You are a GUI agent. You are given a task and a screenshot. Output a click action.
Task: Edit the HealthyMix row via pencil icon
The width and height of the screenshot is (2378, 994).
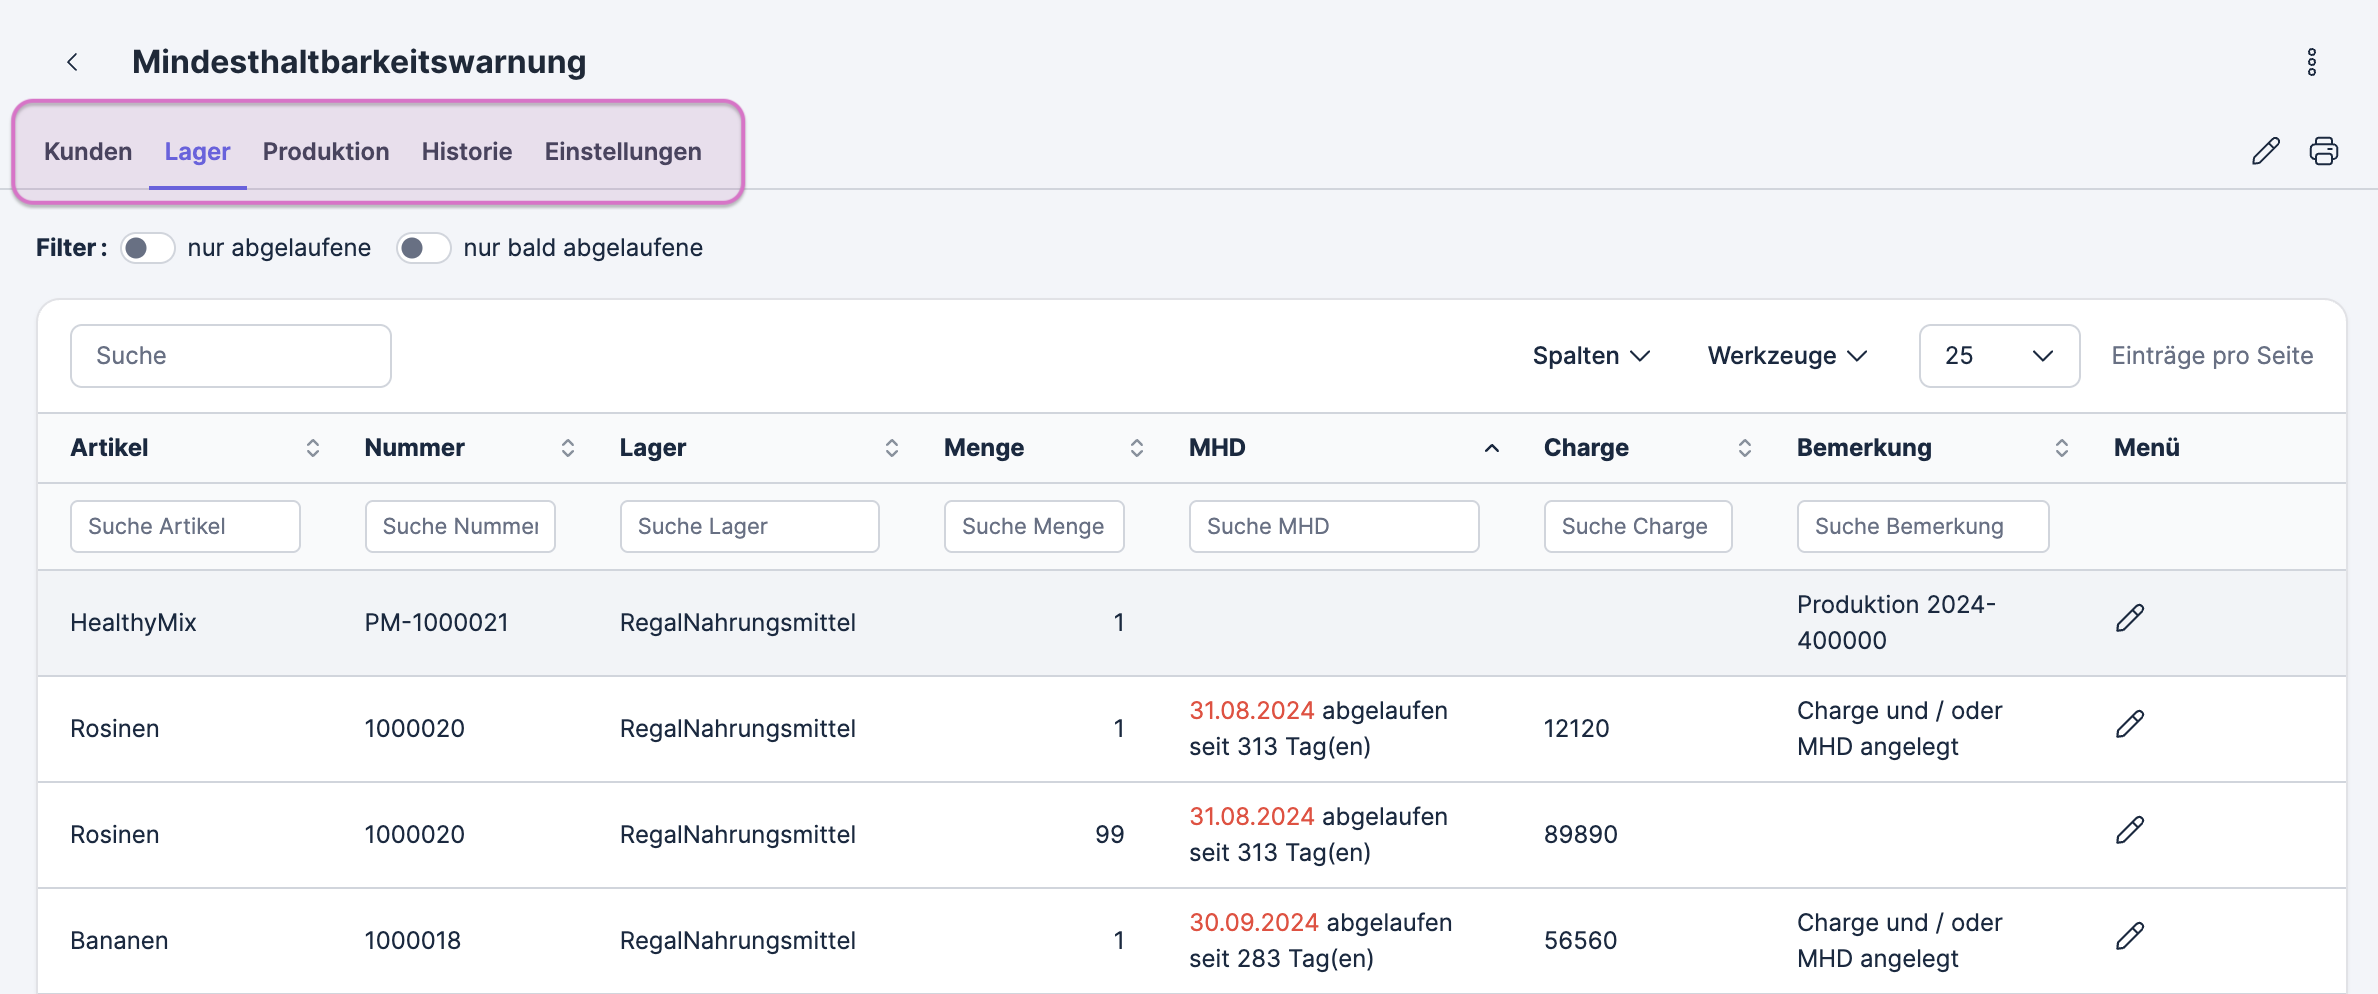[x=2129, y=619]
